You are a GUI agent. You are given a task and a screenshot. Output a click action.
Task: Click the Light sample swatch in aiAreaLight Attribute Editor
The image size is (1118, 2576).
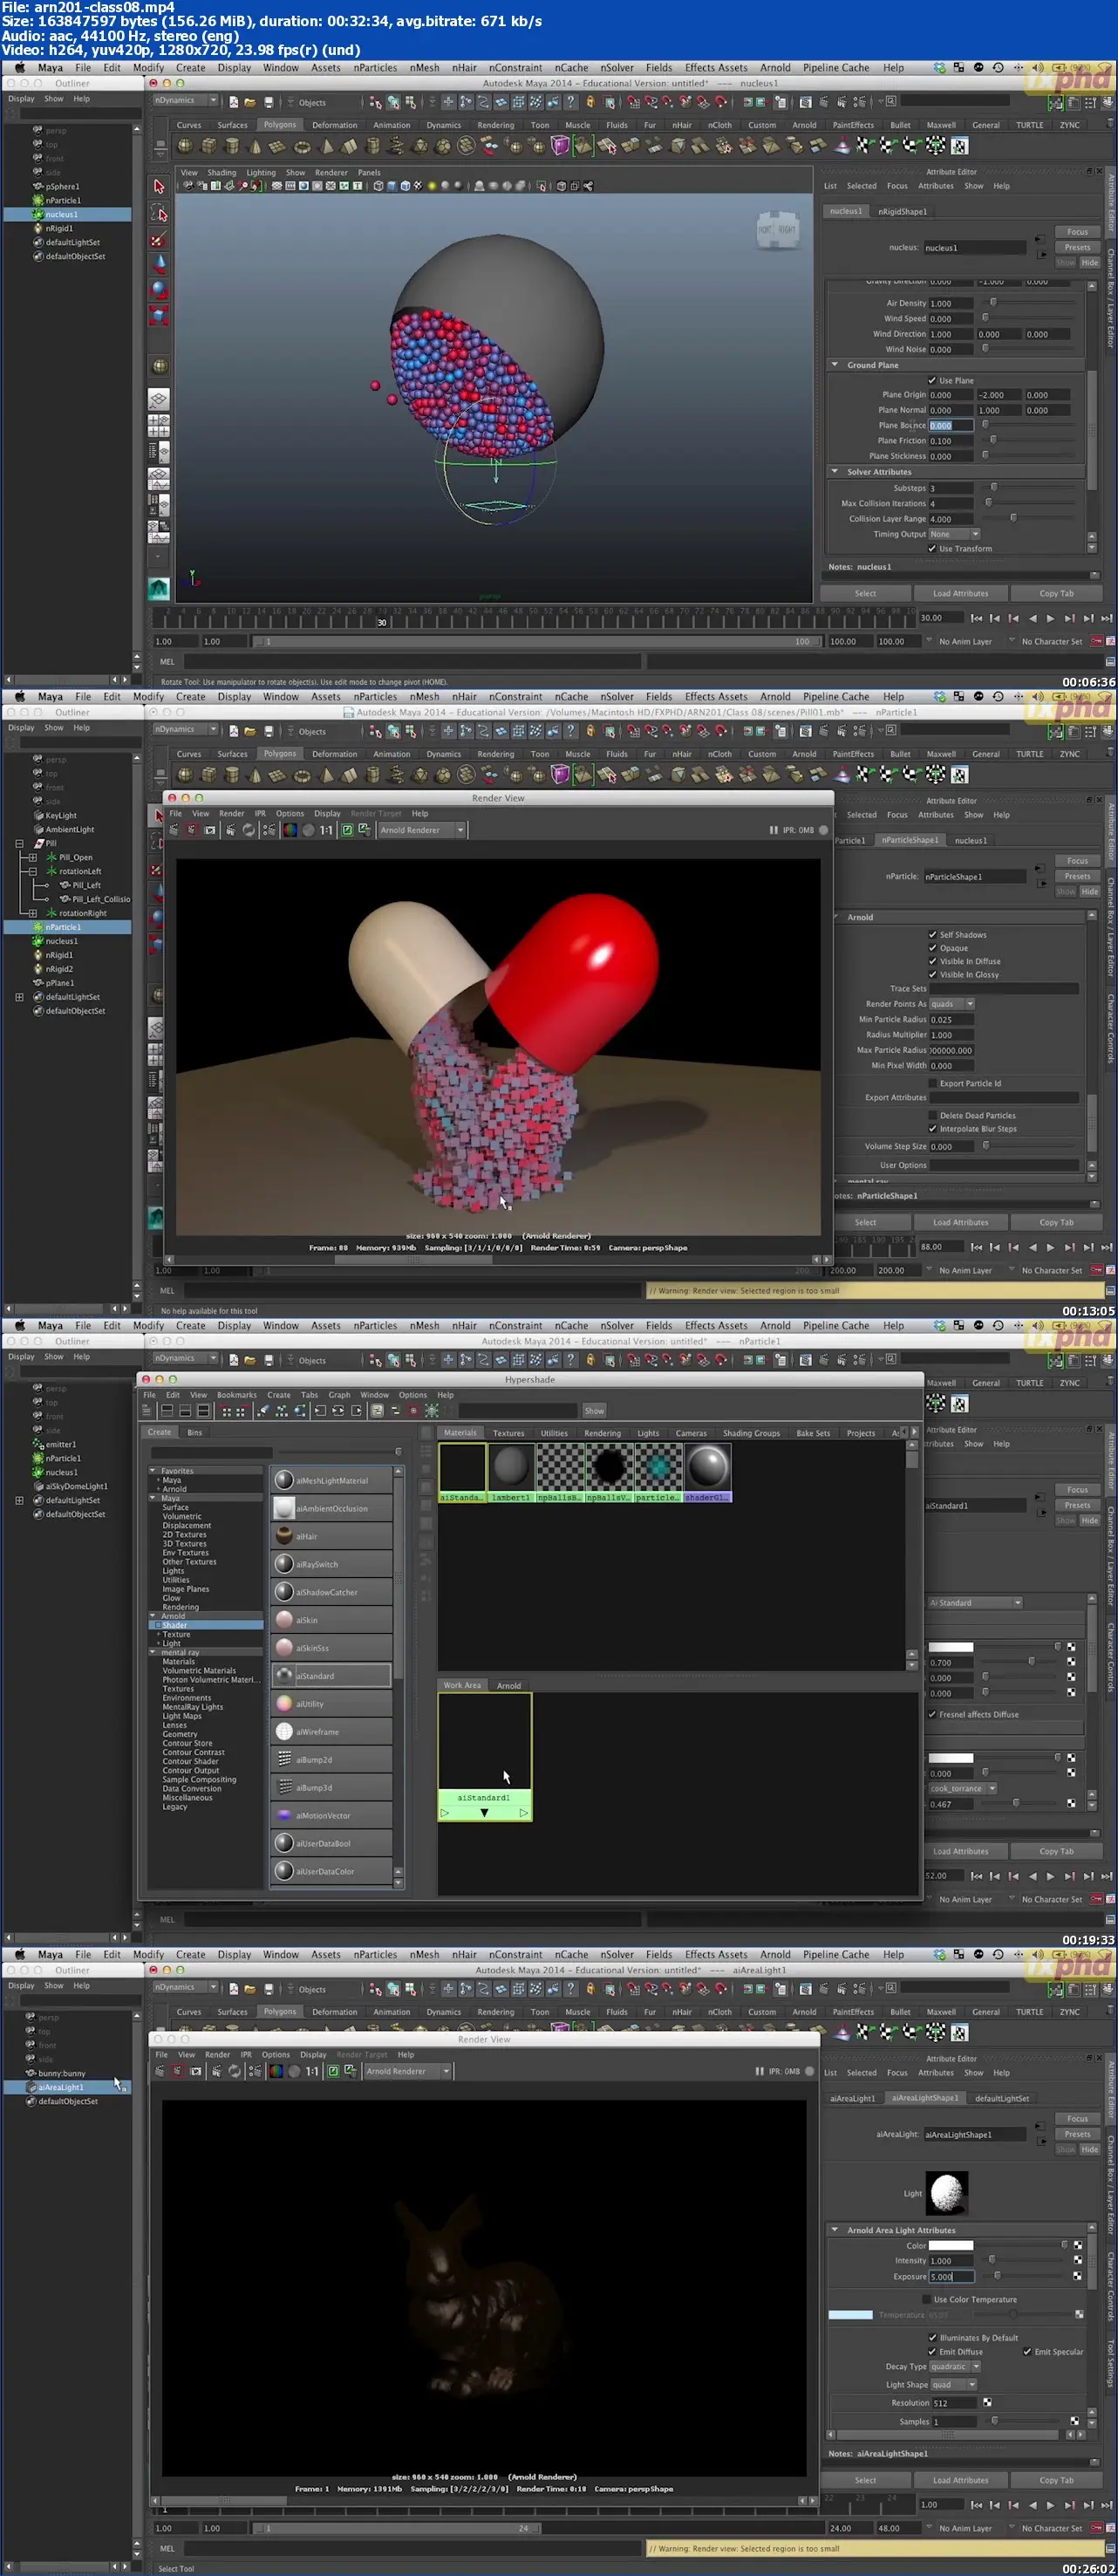point(947,2194)
